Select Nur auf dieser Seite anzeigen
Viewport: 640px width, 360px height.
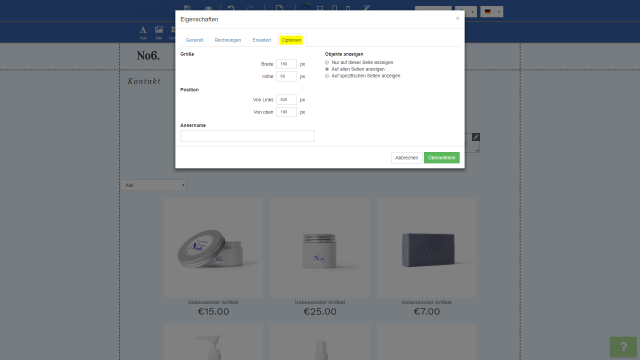(327, 62)
